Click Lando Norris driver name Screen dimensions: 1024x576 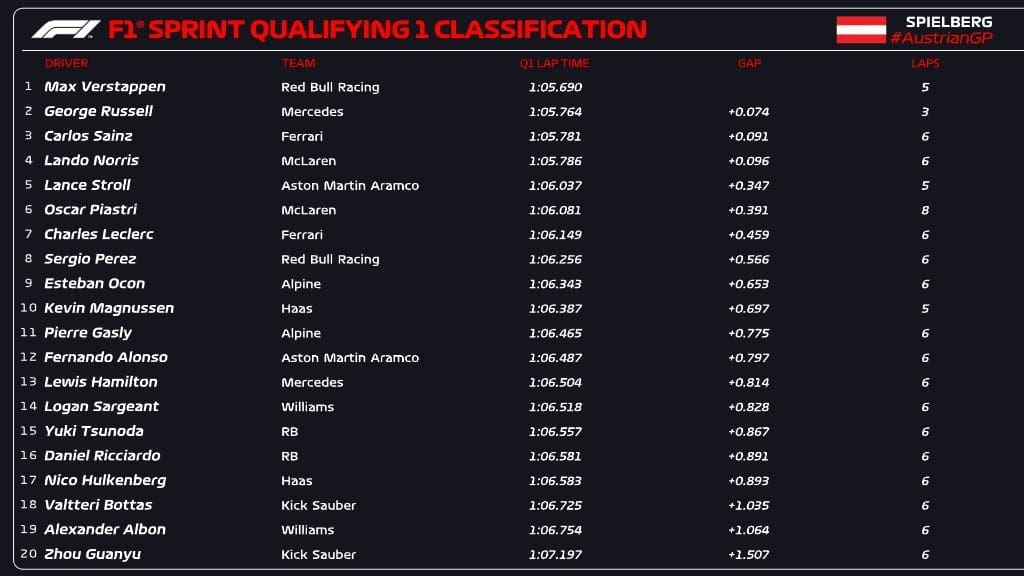pyautogui.click(x=91, y=161)
